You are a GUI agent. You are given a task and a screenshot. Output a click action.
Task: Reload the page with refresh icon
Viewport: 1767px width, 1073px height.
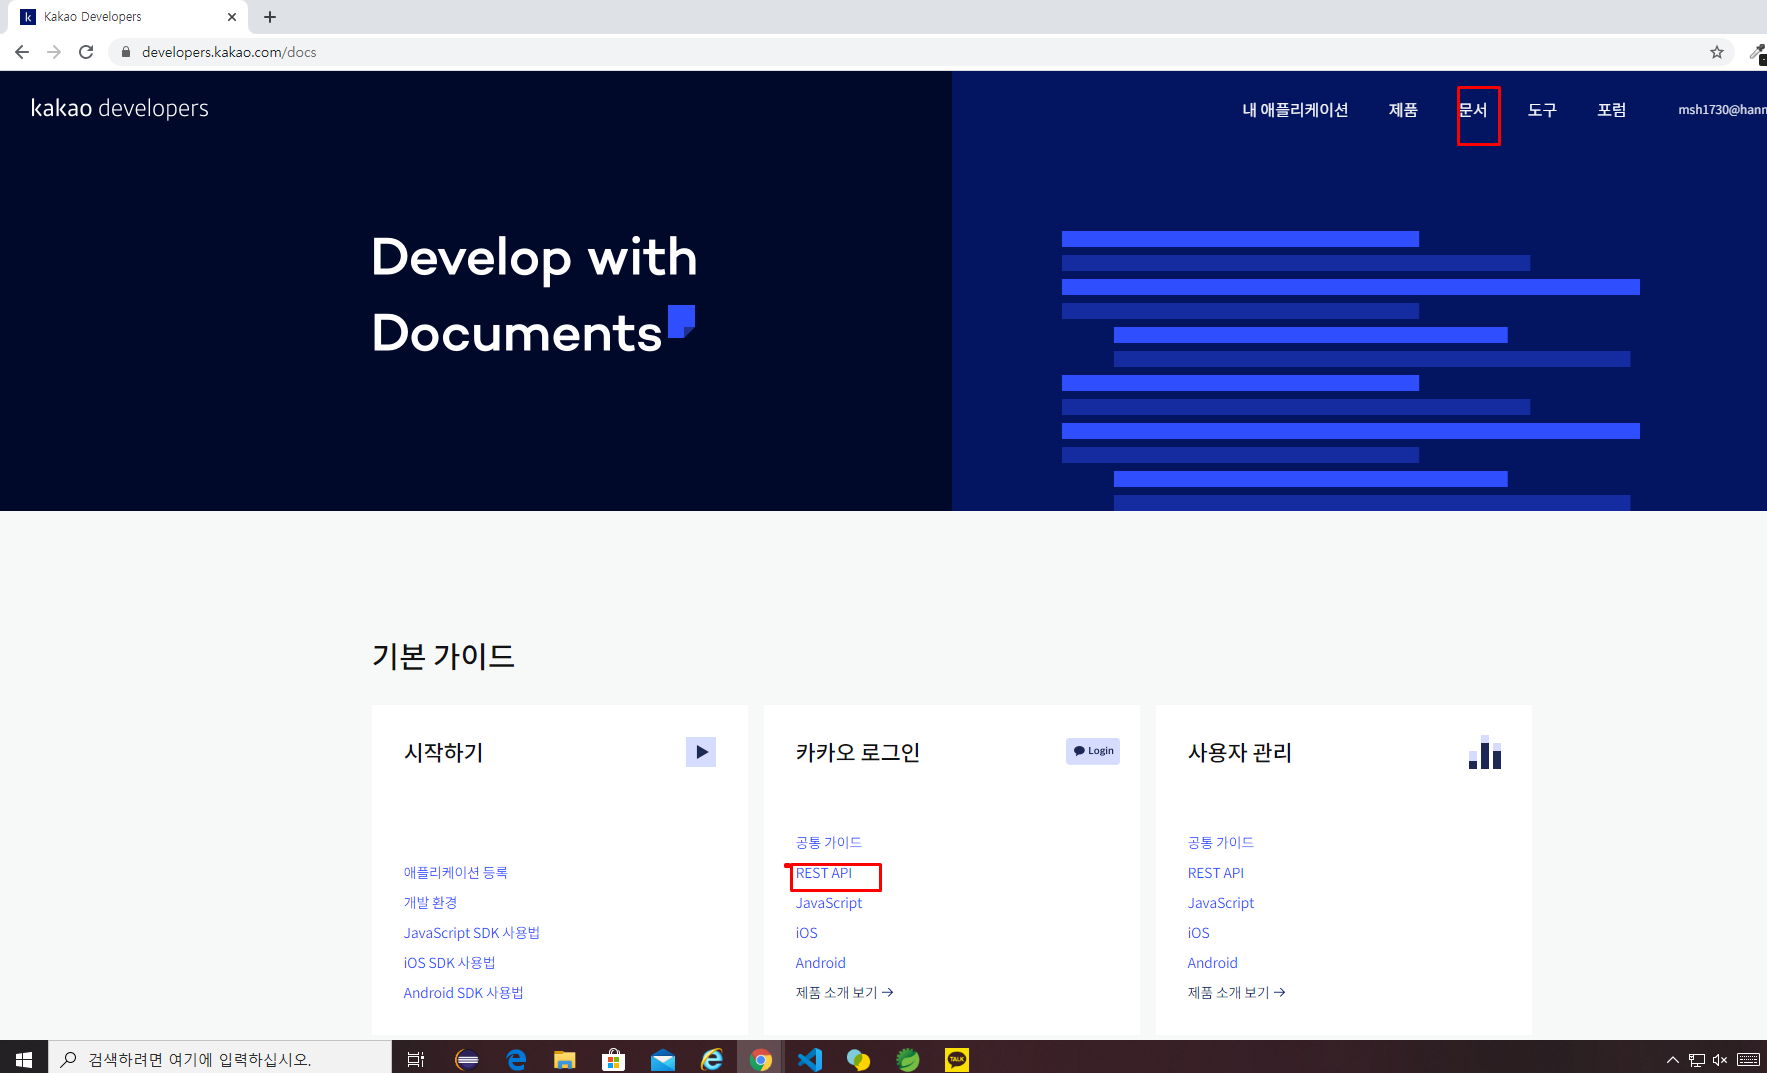86,52
